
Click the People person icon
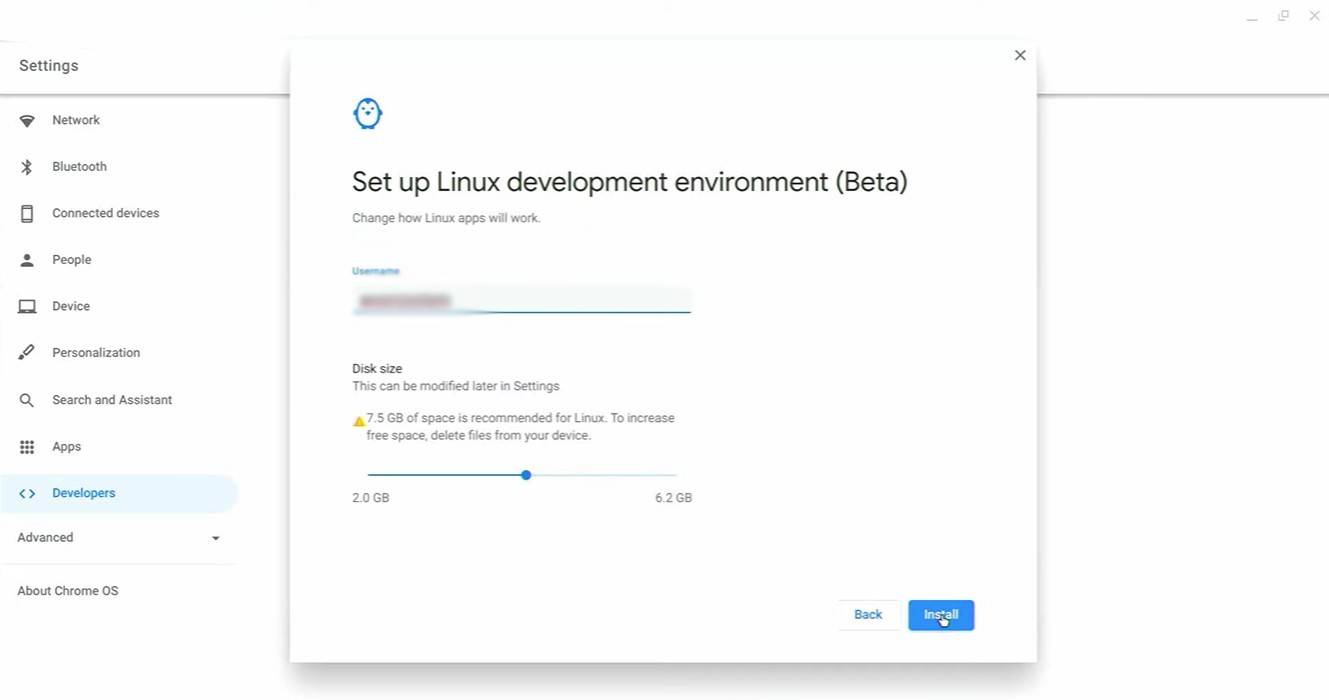pyautogui.click(x=27, y=260)
